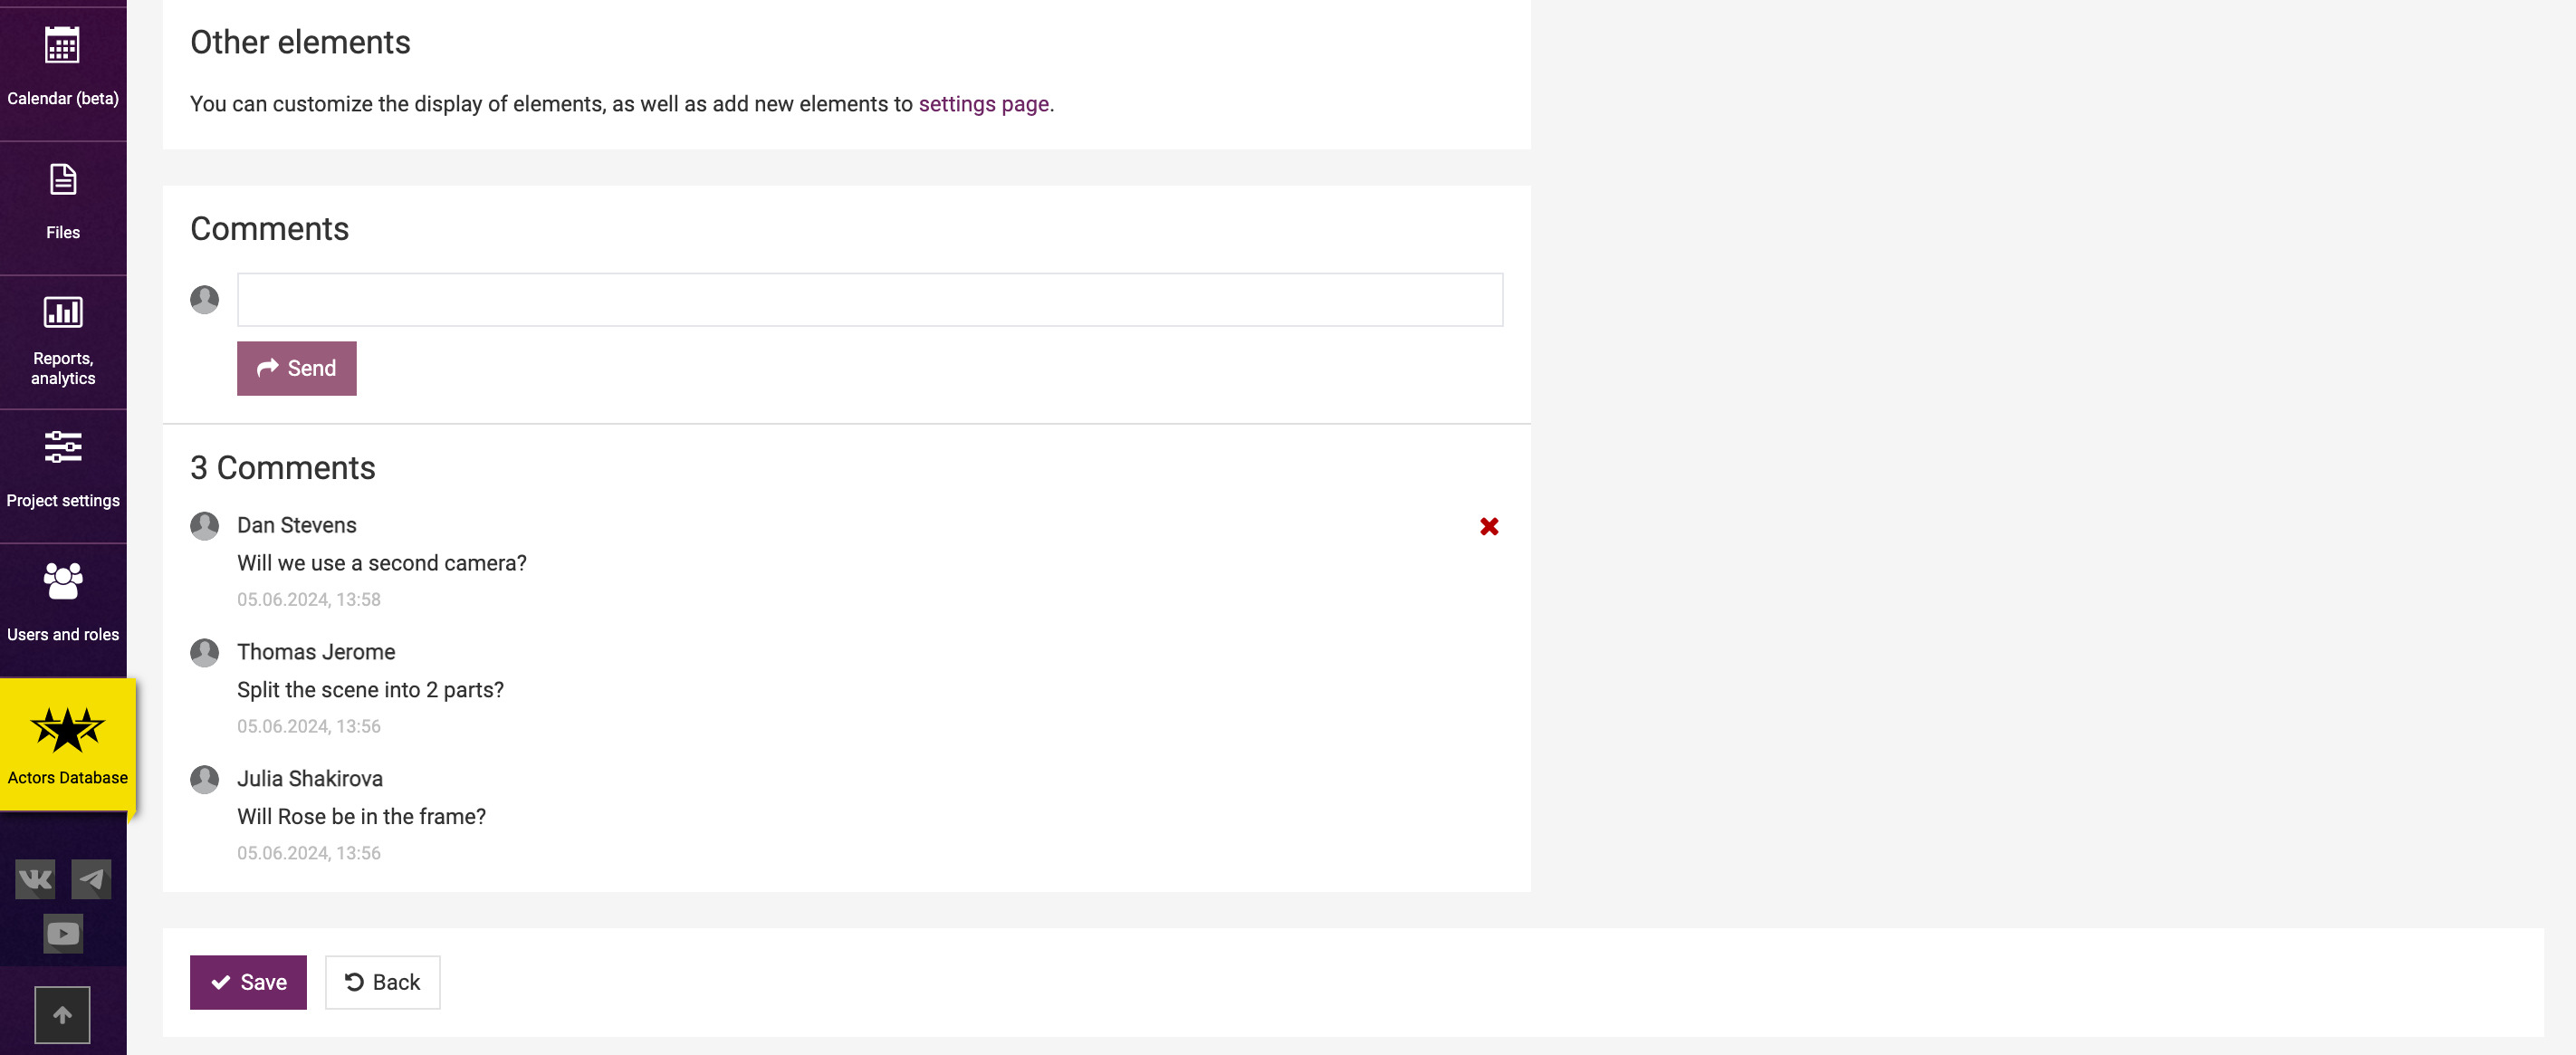Click timestamp 05.06.2024, 13:58
This screenshot has height=1055, width=2576.
[x=309, y=600]
